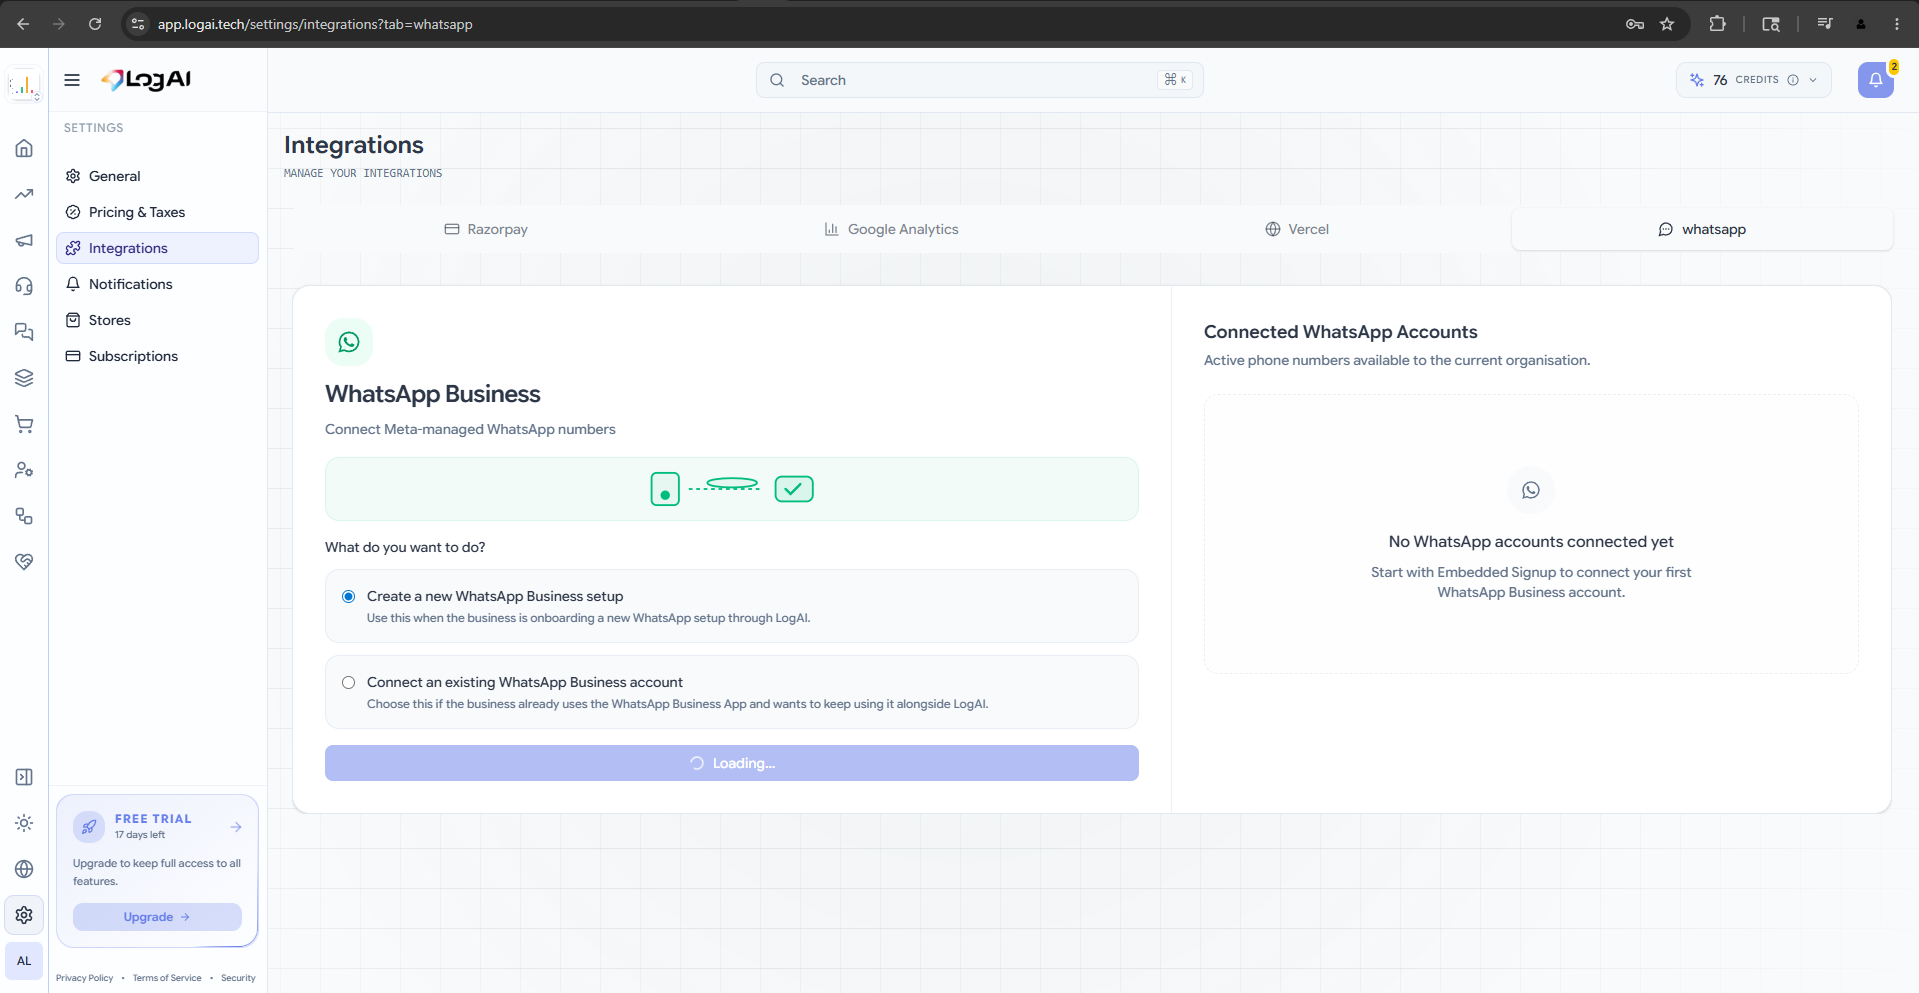Image resolution: width=1919 pixels, height=993 pixels.
Task: Expand the credits dropdown chevron
Action: coord(1813,80)
